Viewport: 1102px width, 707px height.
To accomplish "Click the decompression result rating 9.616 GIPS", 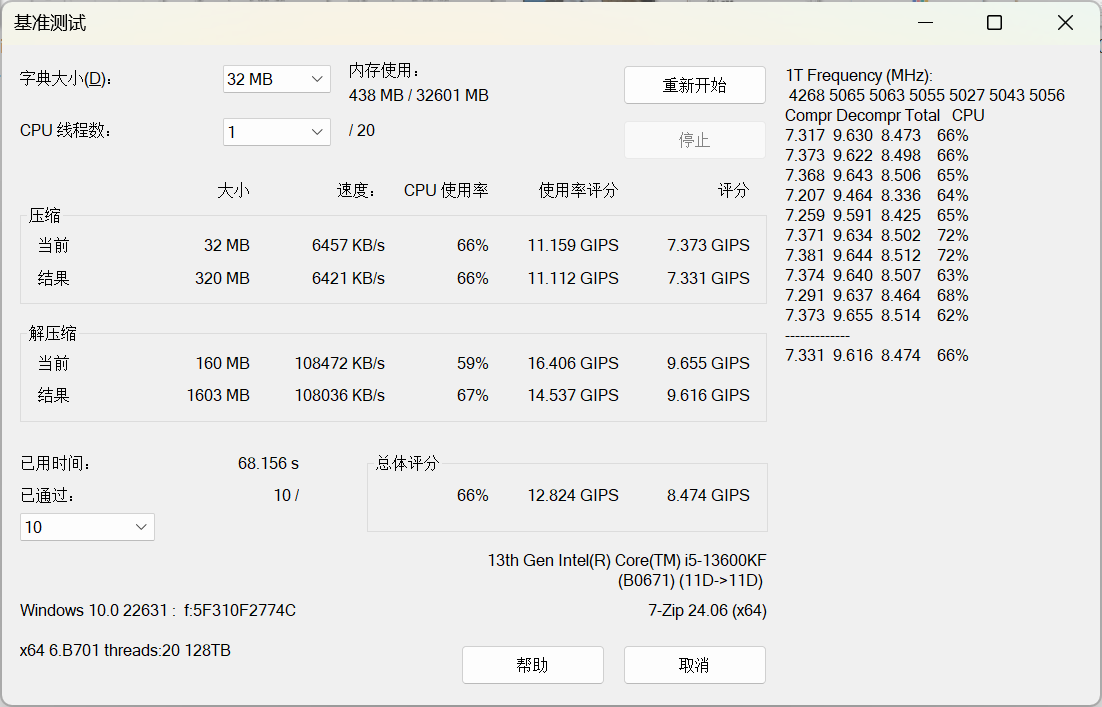I will 708,396.
